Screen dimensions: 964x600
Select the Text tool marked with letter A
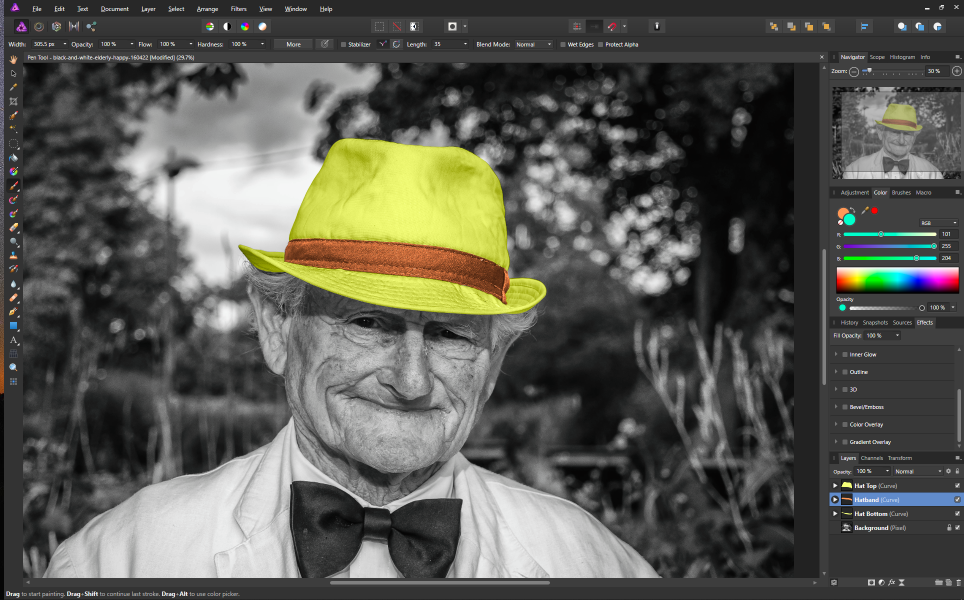14,340
